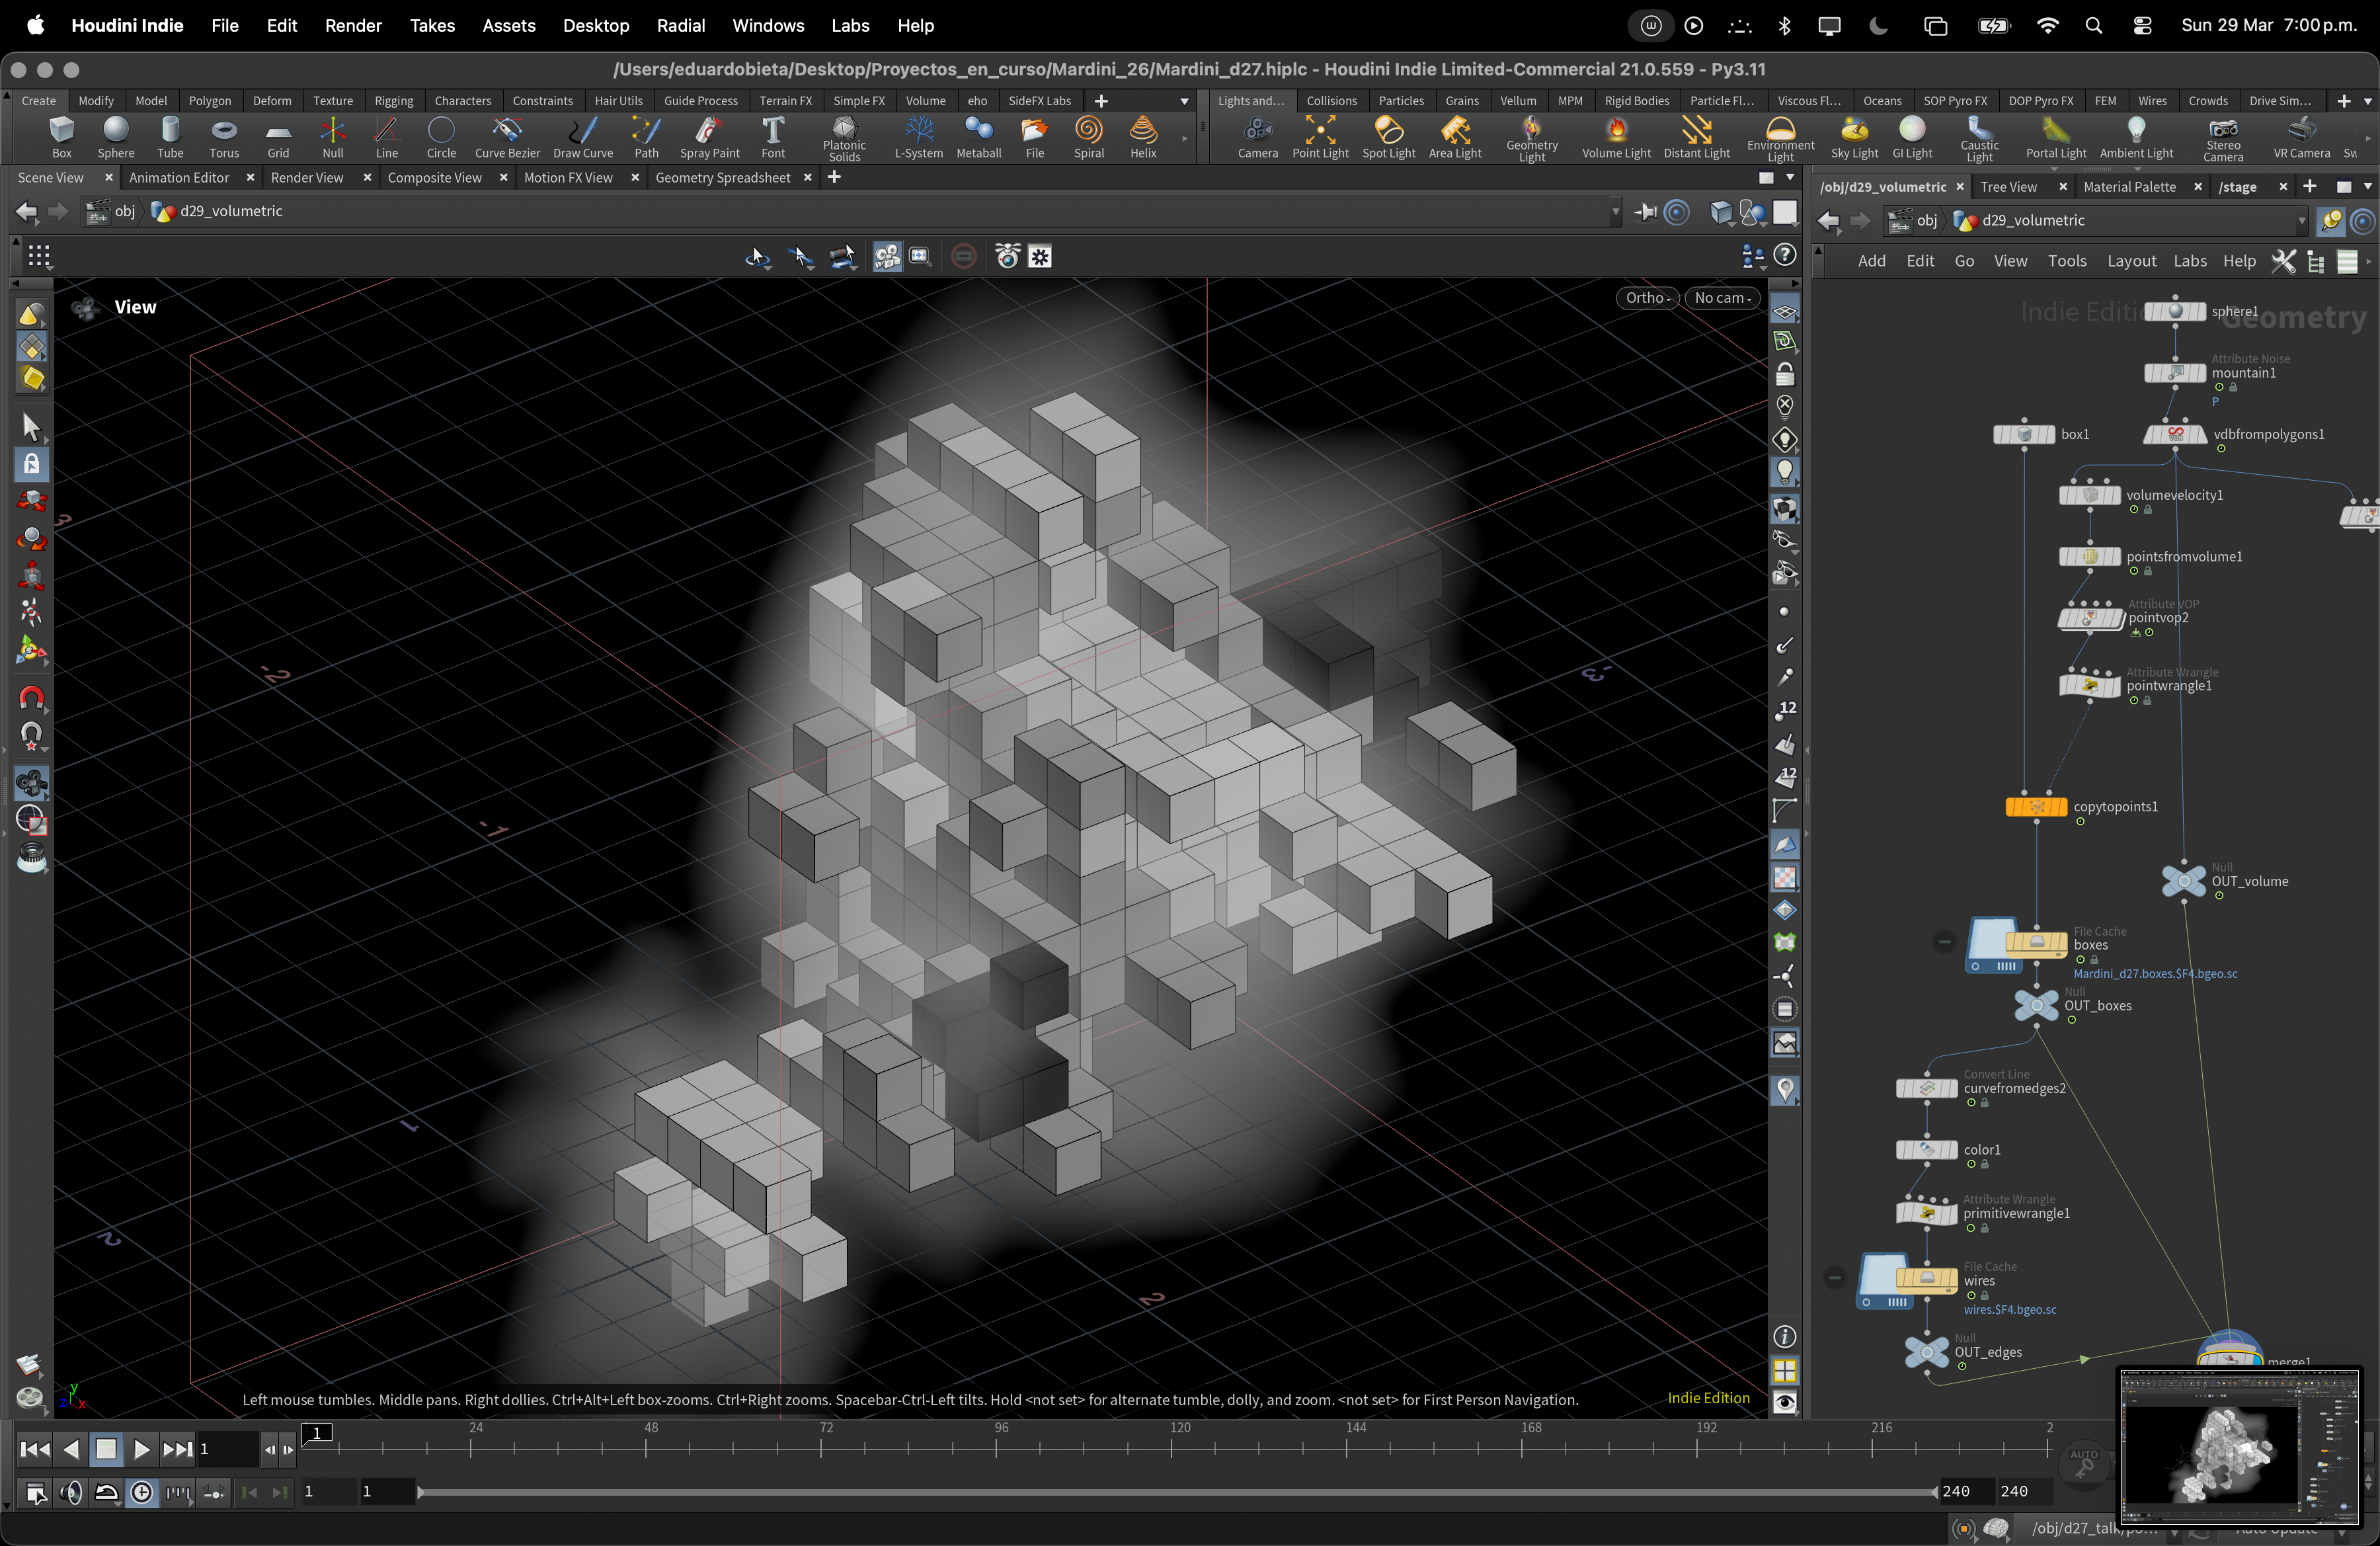Toggle loop playback mode button
This screenshot has width=2380, height=1546.
pyautogui.click(x=106, y=1492)
